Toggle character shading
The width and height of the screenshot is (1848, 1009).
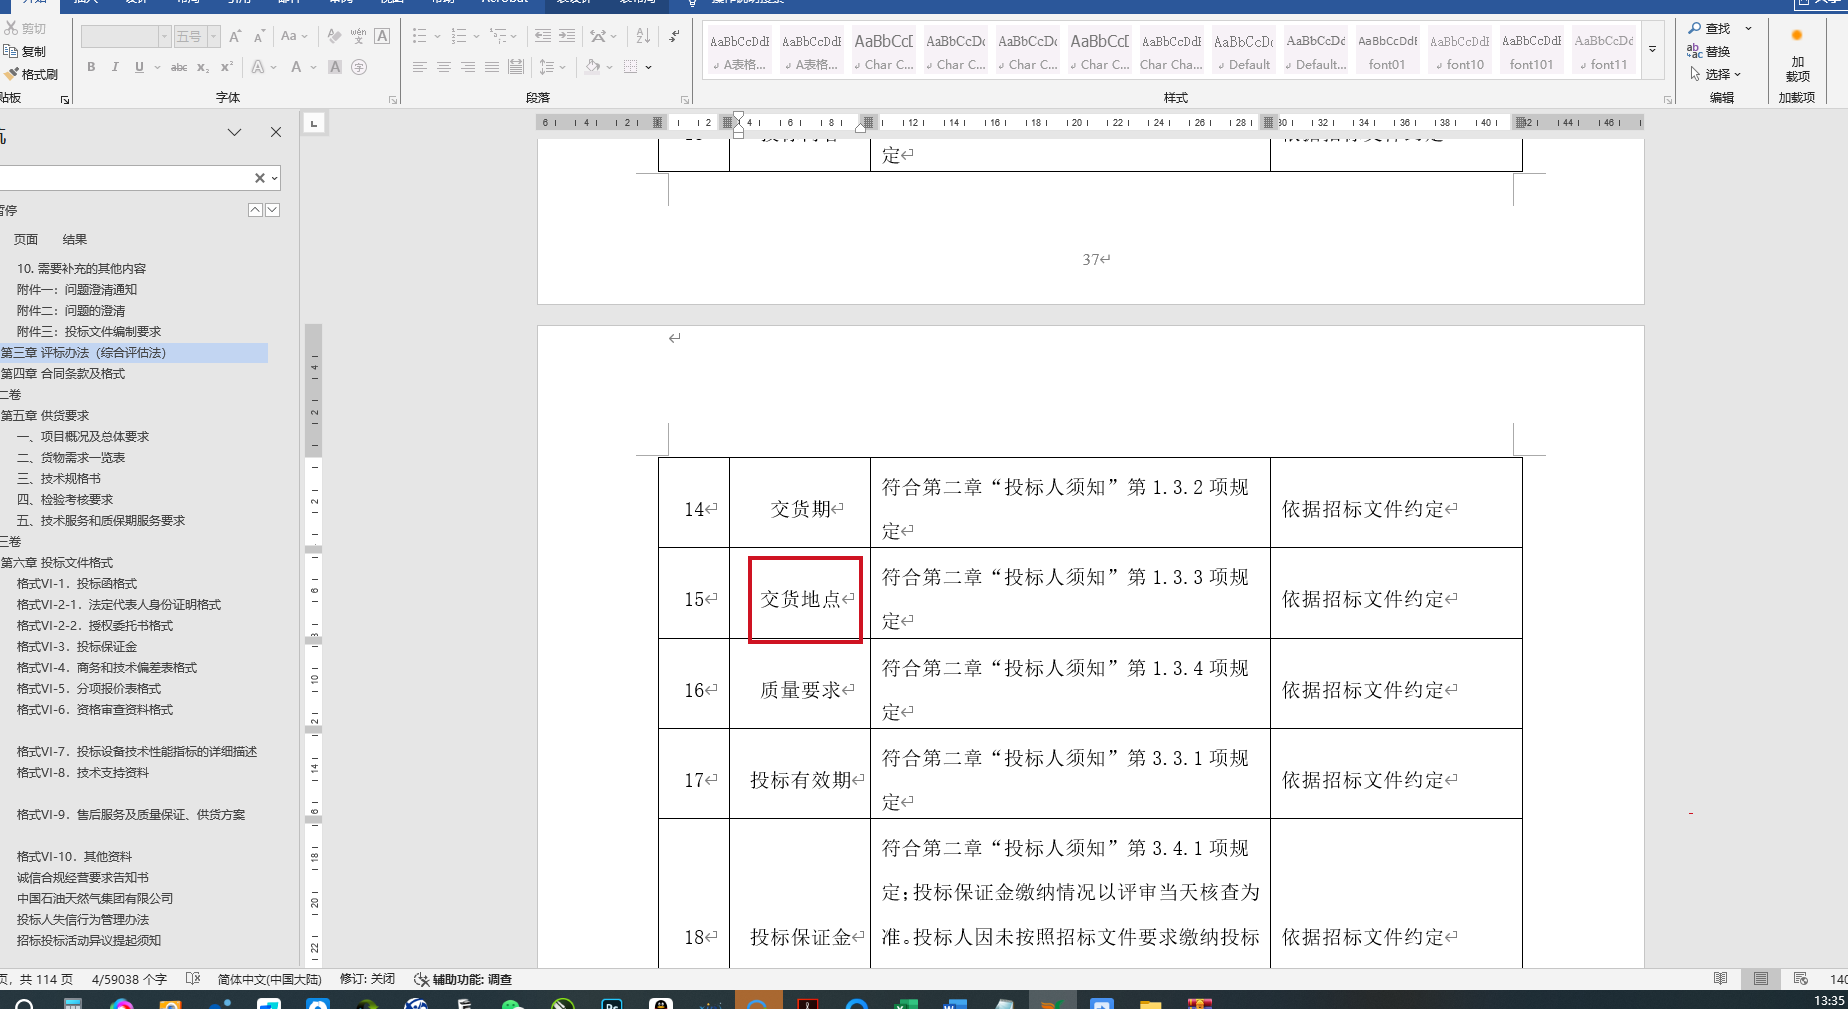335,67
